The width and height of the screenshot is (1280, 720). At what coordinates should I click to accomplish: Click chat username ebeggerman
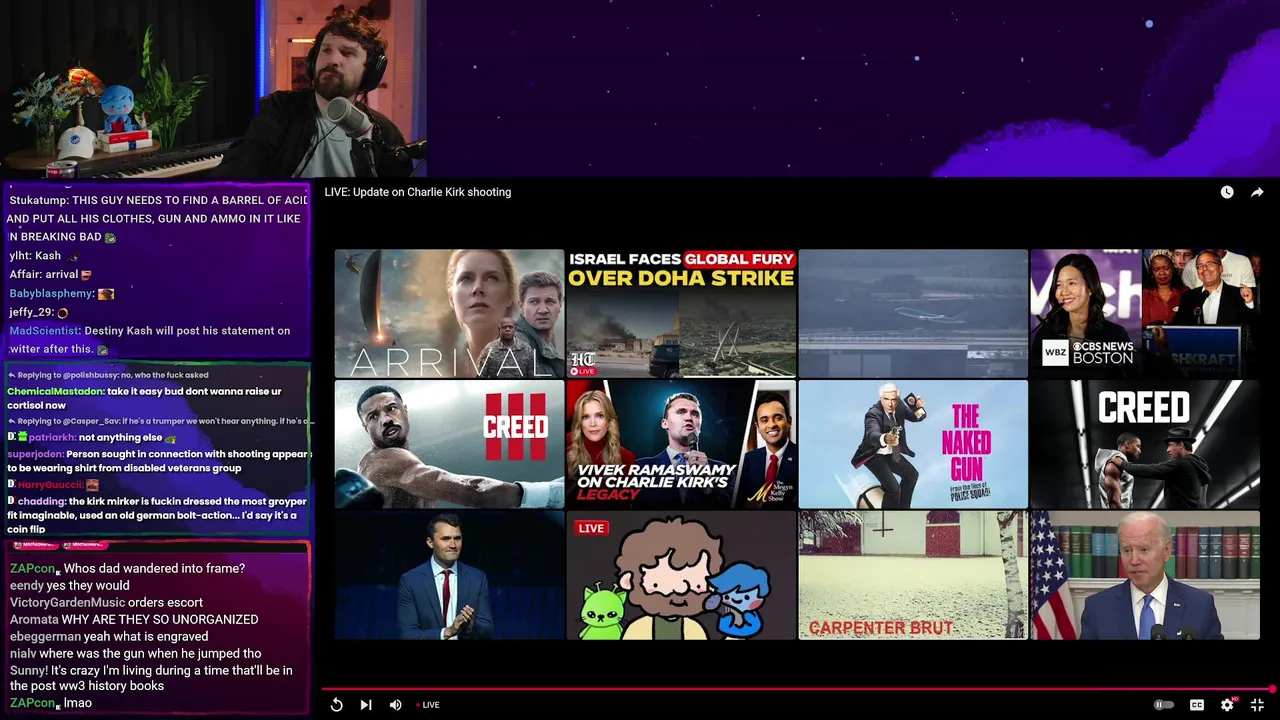[x=45, y=637]
